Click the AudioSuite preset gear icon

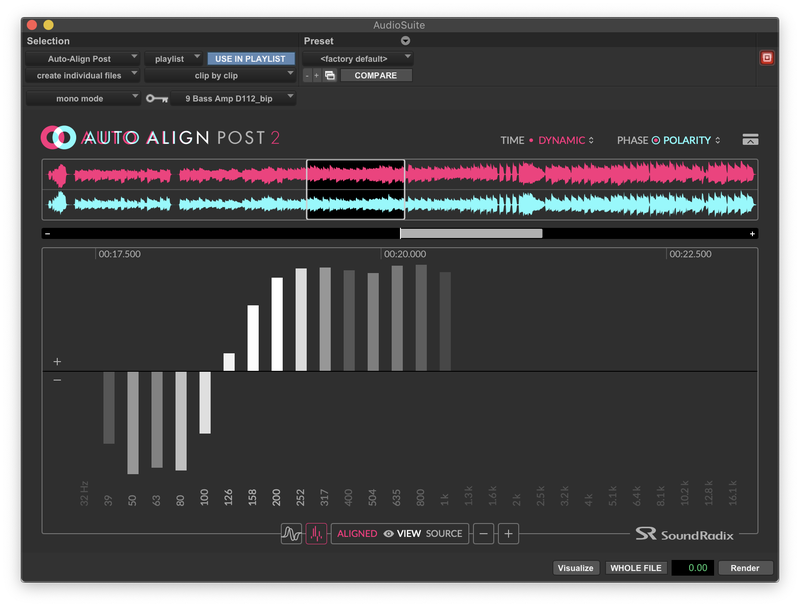point(407,40)
